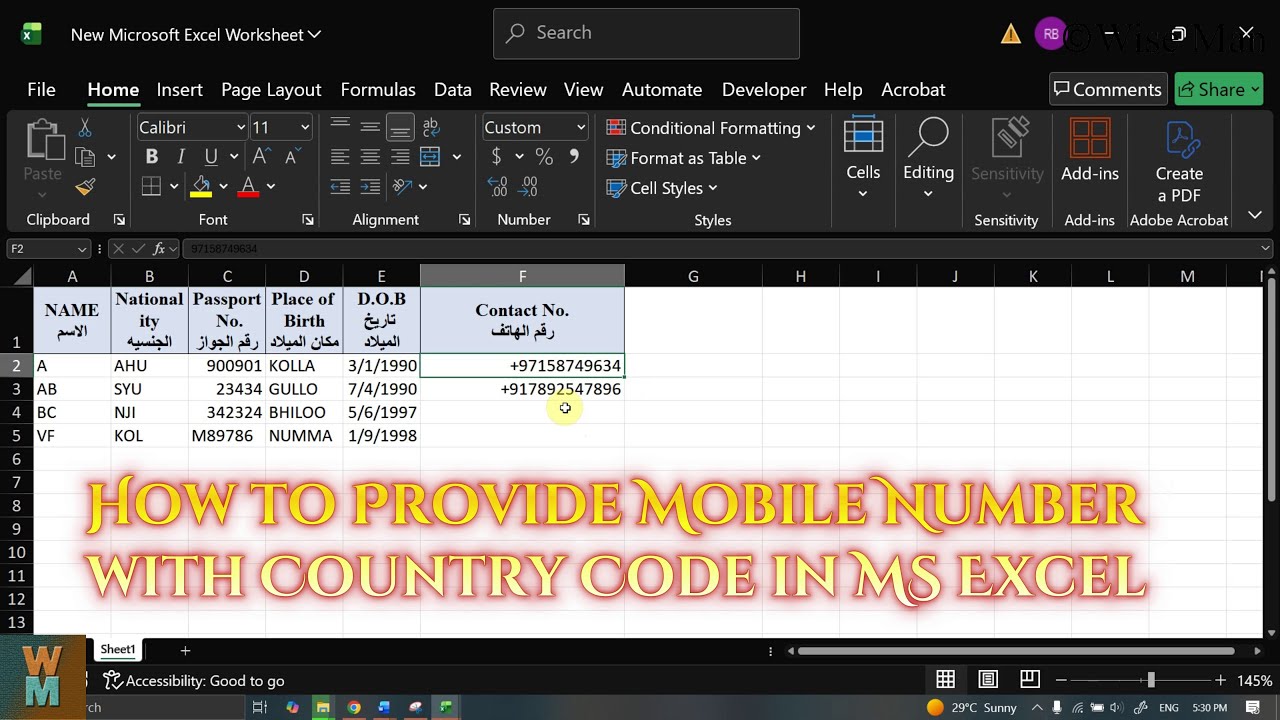Click Decrease Decimal icon

point(529,186)
